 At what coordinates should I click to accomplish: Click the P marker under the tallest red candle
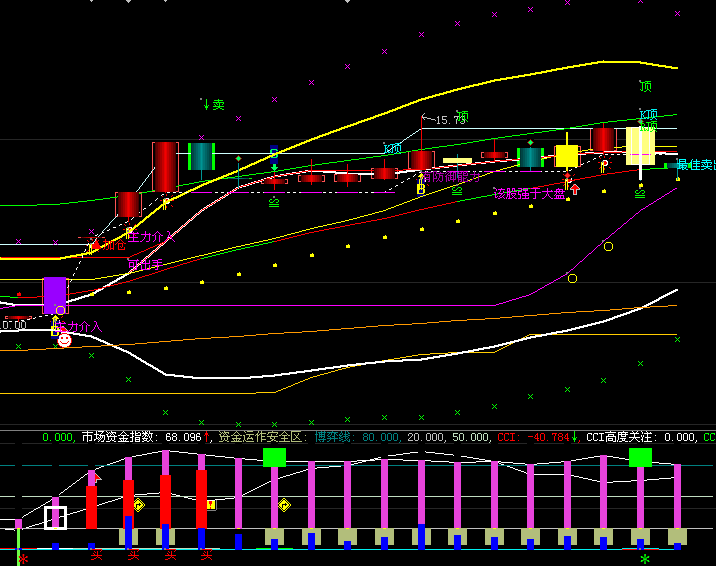(x=166, y=203)
